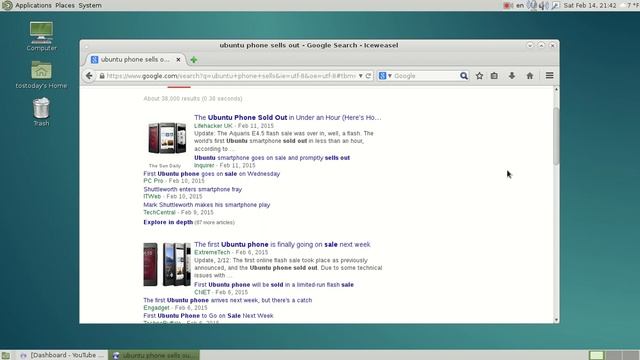Switch to the Dashboard - YouTube taskbar window
640x360 pixels.
click(63, 355)
